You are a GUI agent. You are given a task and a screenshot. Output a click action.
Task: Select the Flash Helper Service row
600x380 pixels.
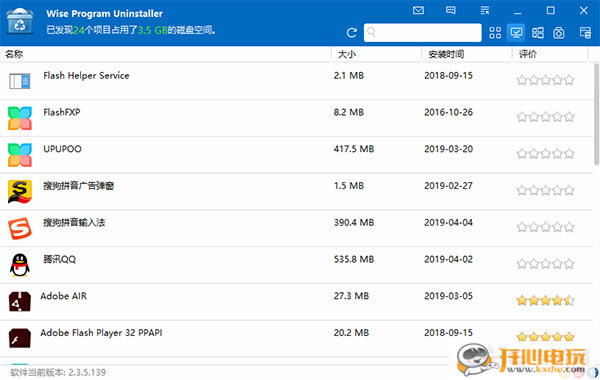point(297,81)
